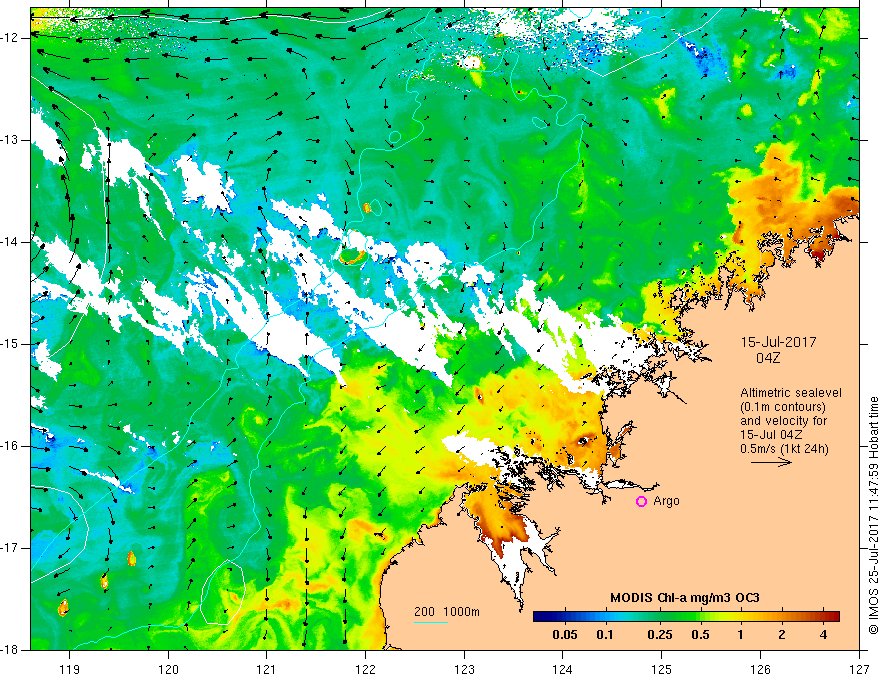
Task: Click latitude label -17
Action: click(11, 548)
